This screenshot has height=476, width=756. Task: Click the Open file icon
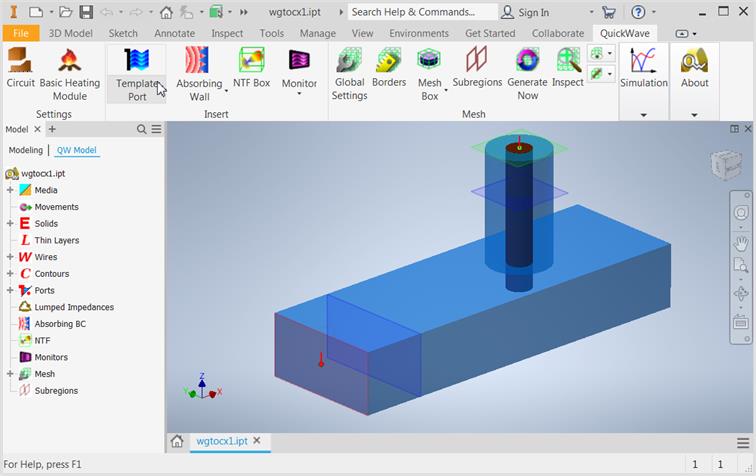[x=66, y=12]
